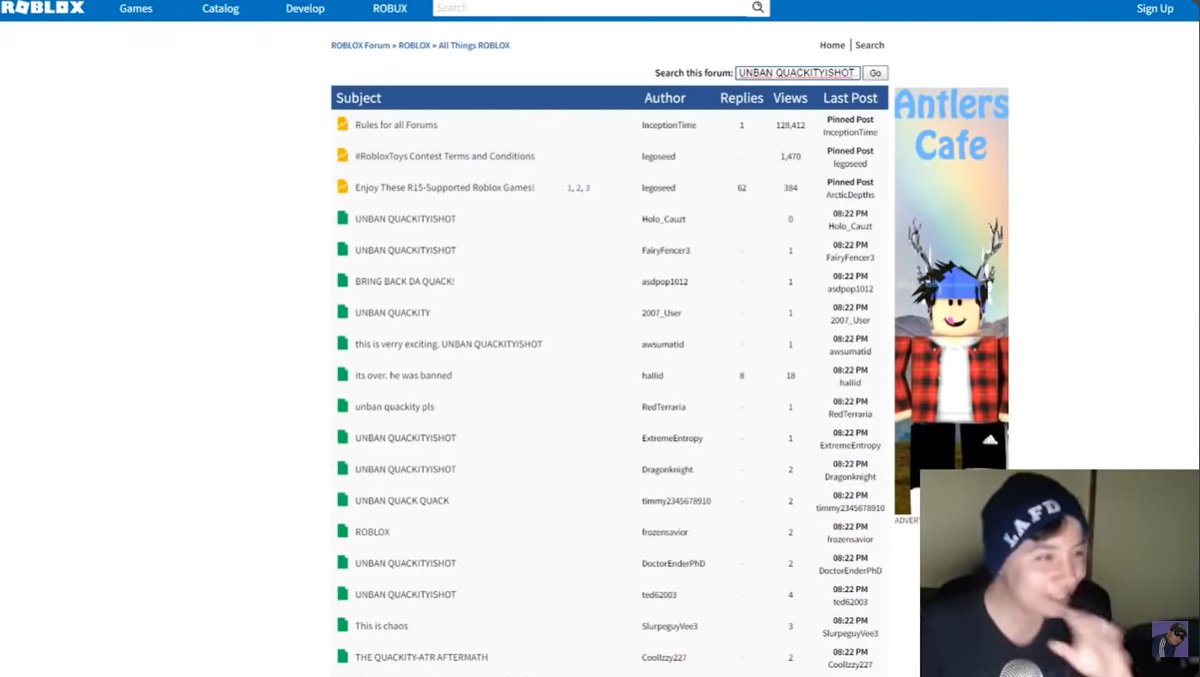1200x677 pixels.
Task: Click the webcam overlay video
Action: (x=1060, y=573)
